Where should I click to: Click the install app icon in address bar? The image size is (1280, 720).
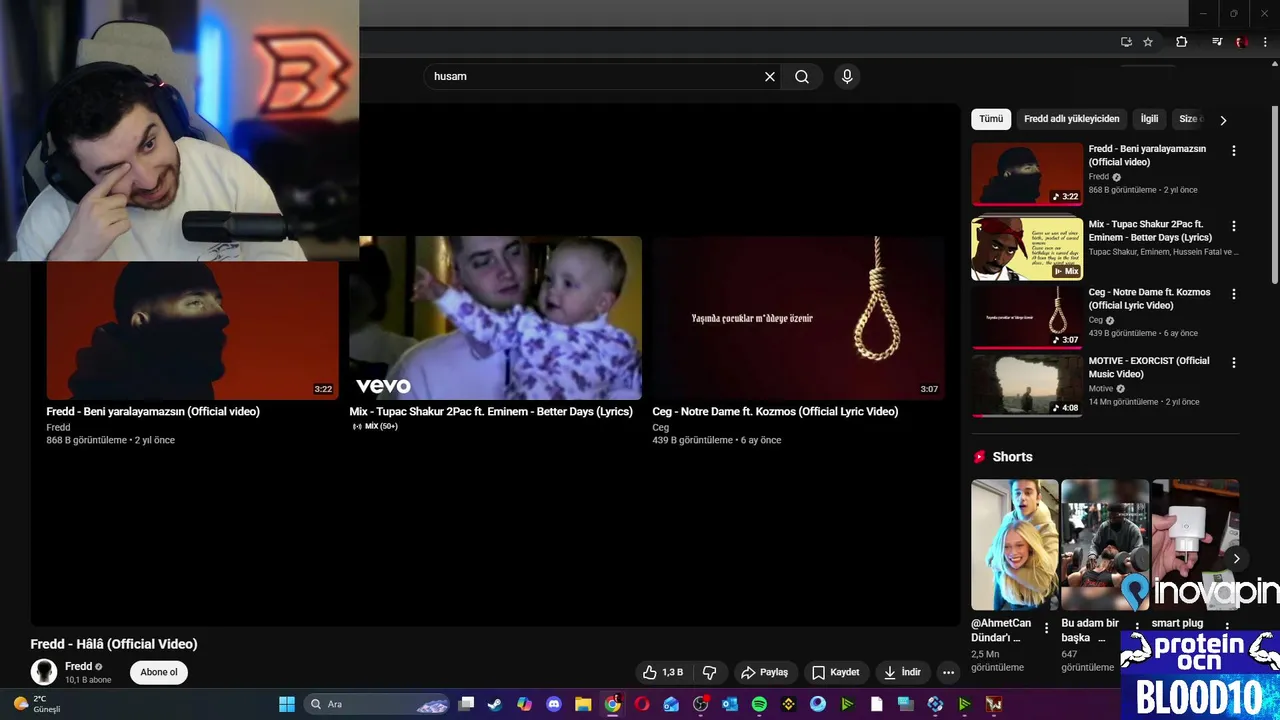click(x=1126, y=42)
